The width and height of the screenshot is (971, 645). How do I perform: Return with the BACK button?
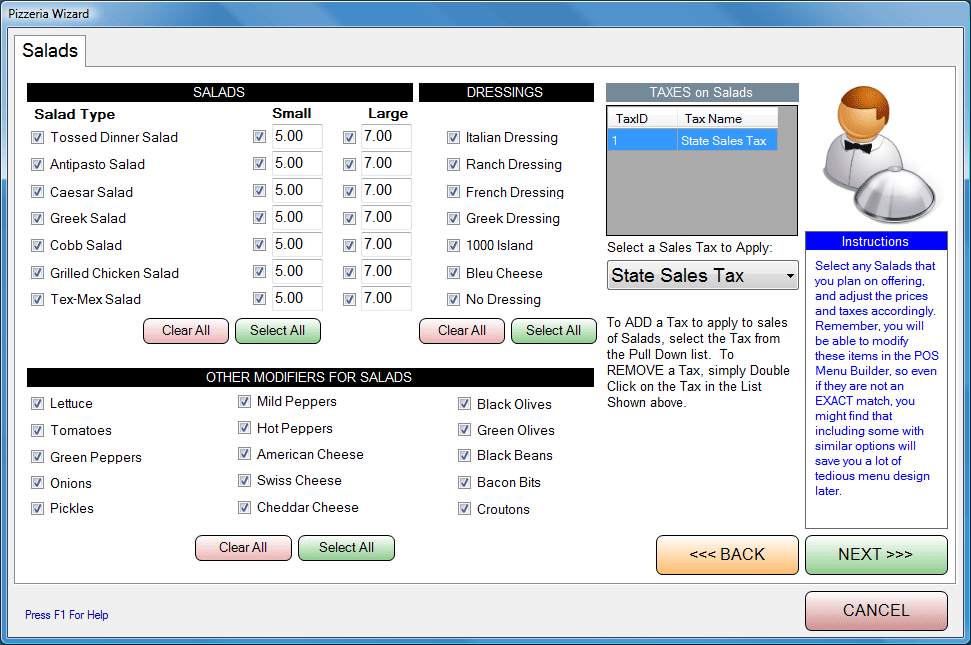coord(727,555)
